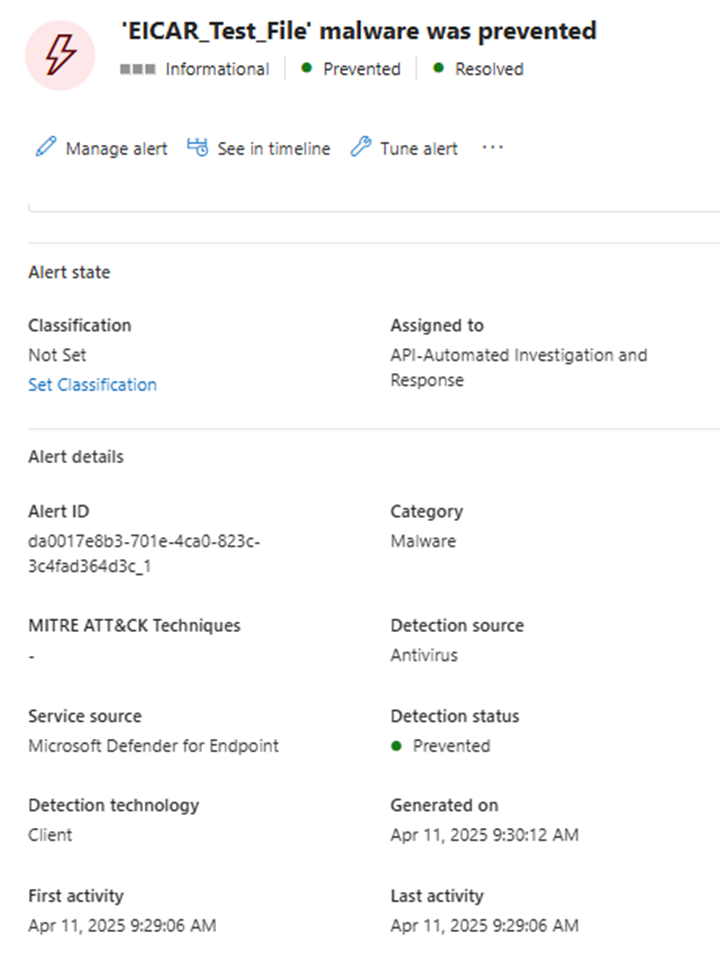Click the Not Set classification text
The height and width of the screenshot is (966, 720).
pos(56,355)
